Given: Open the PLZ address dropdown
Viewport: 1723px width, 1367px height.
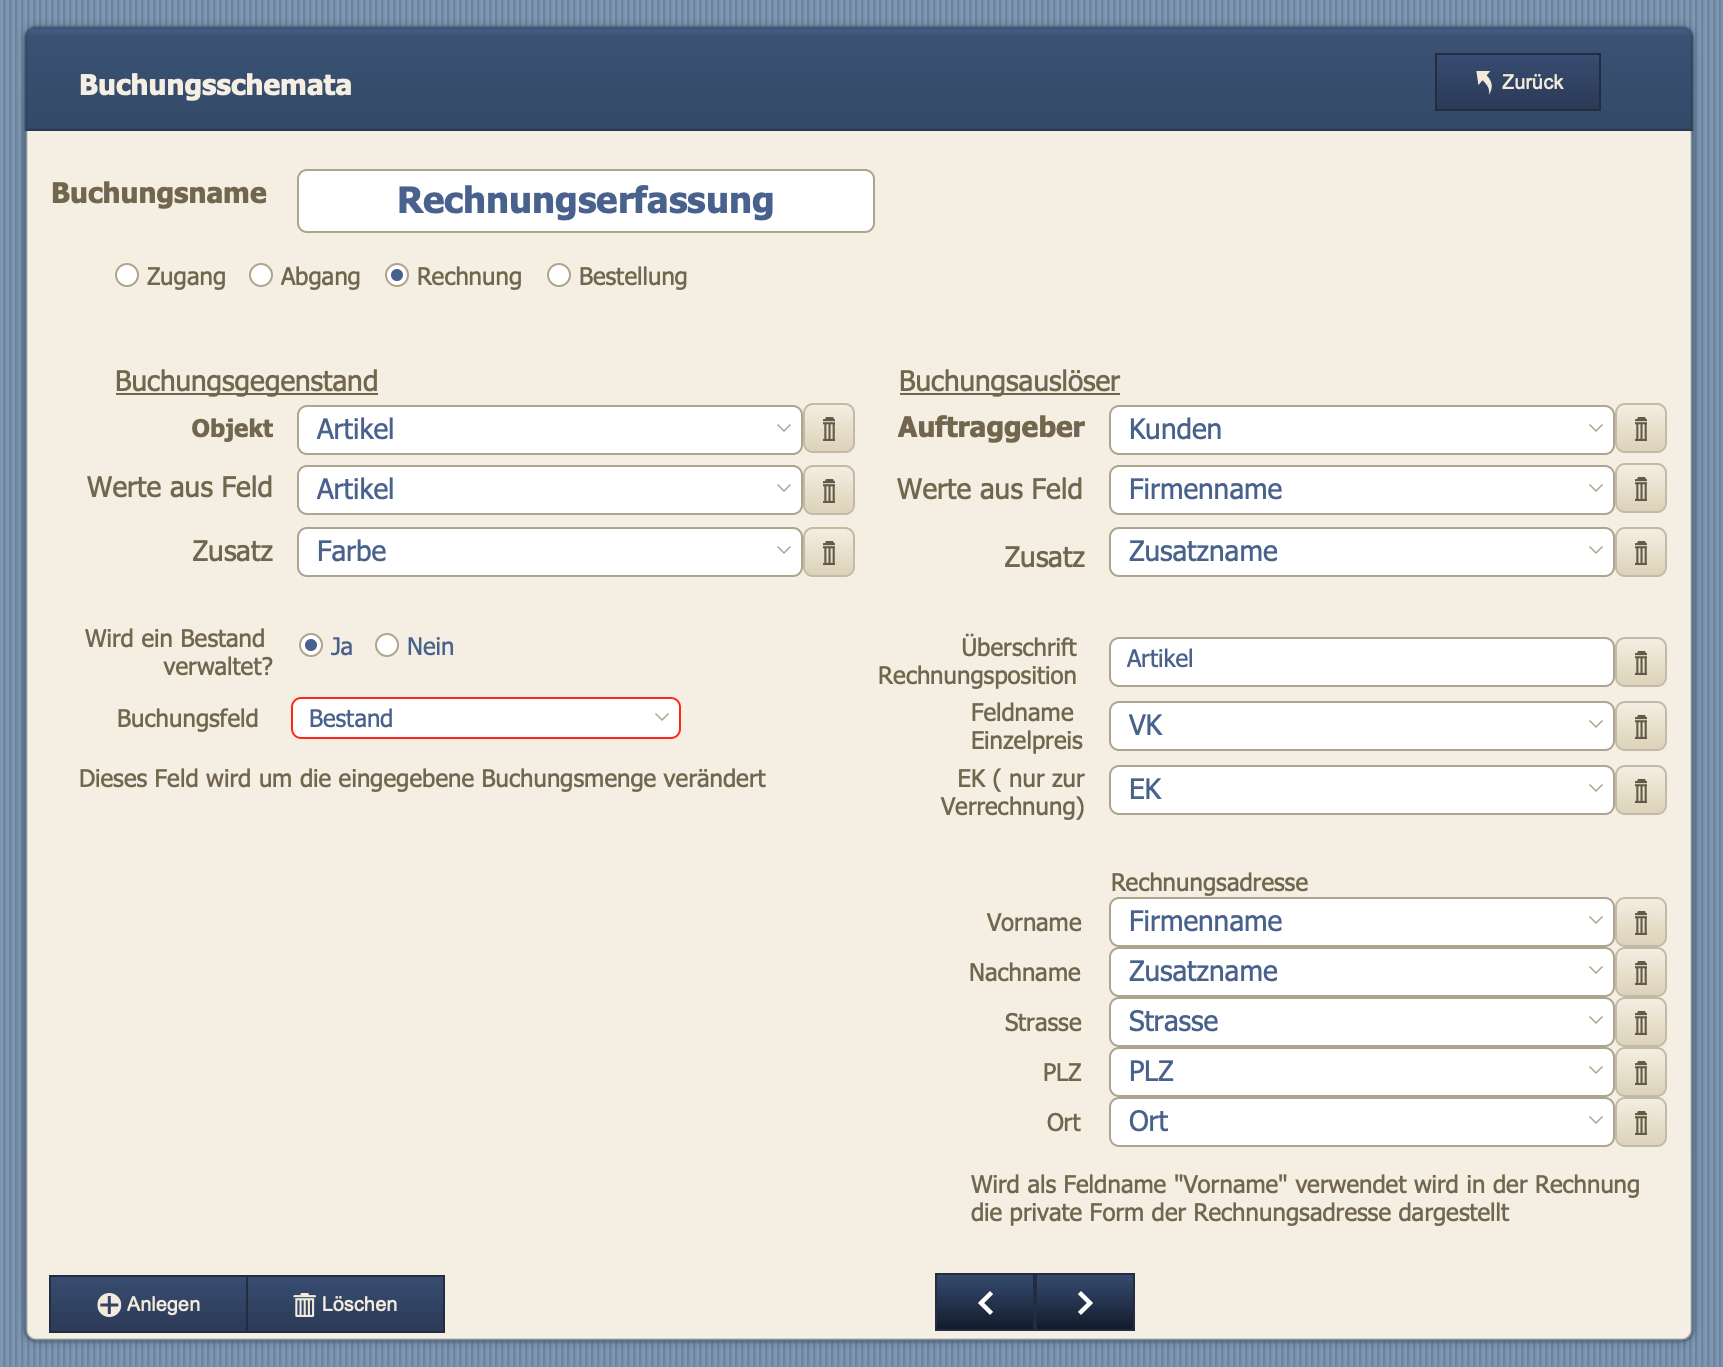Looking at the screenshot, I should tap(1361, 1072).
